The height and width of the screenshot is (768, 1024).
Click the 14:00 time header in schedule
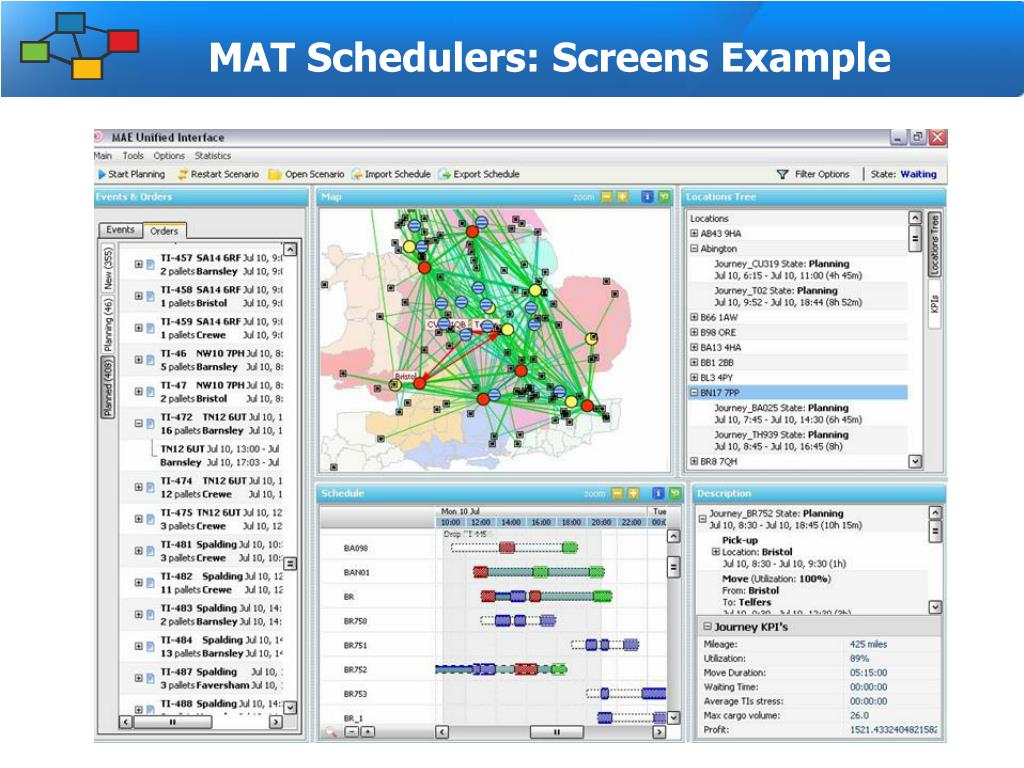click(x=511, y=522)
